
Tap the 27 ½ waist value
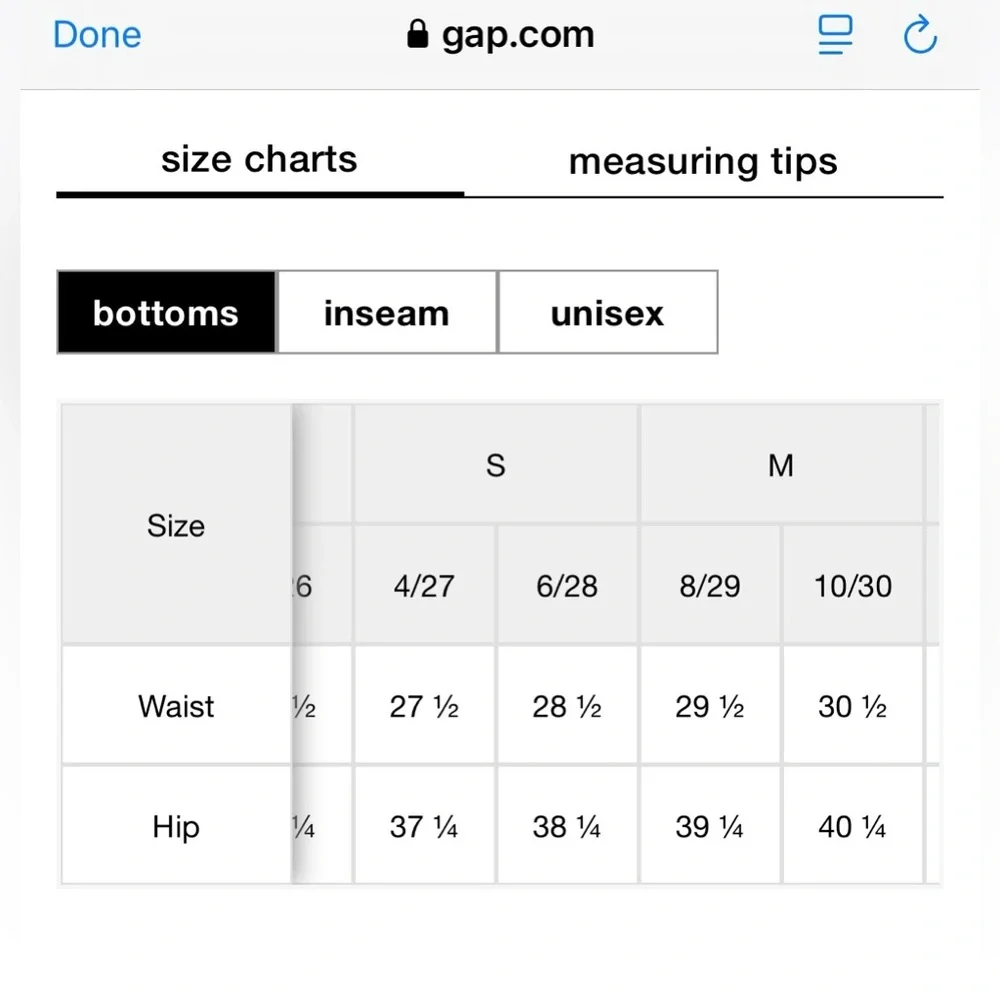point(424,707)
